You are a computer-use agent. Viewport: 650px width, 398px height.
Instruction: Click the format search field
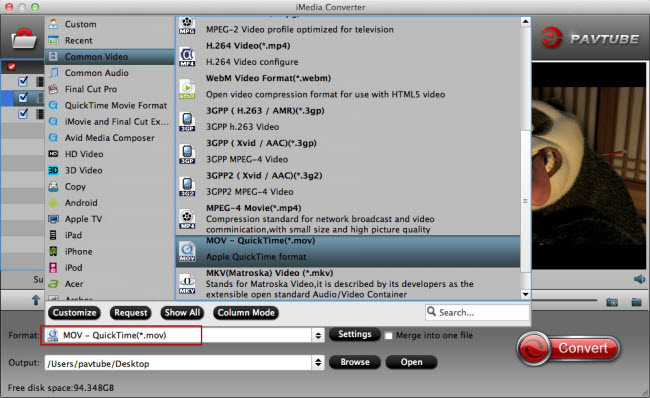pyautogui.click(x=477, y=312)
